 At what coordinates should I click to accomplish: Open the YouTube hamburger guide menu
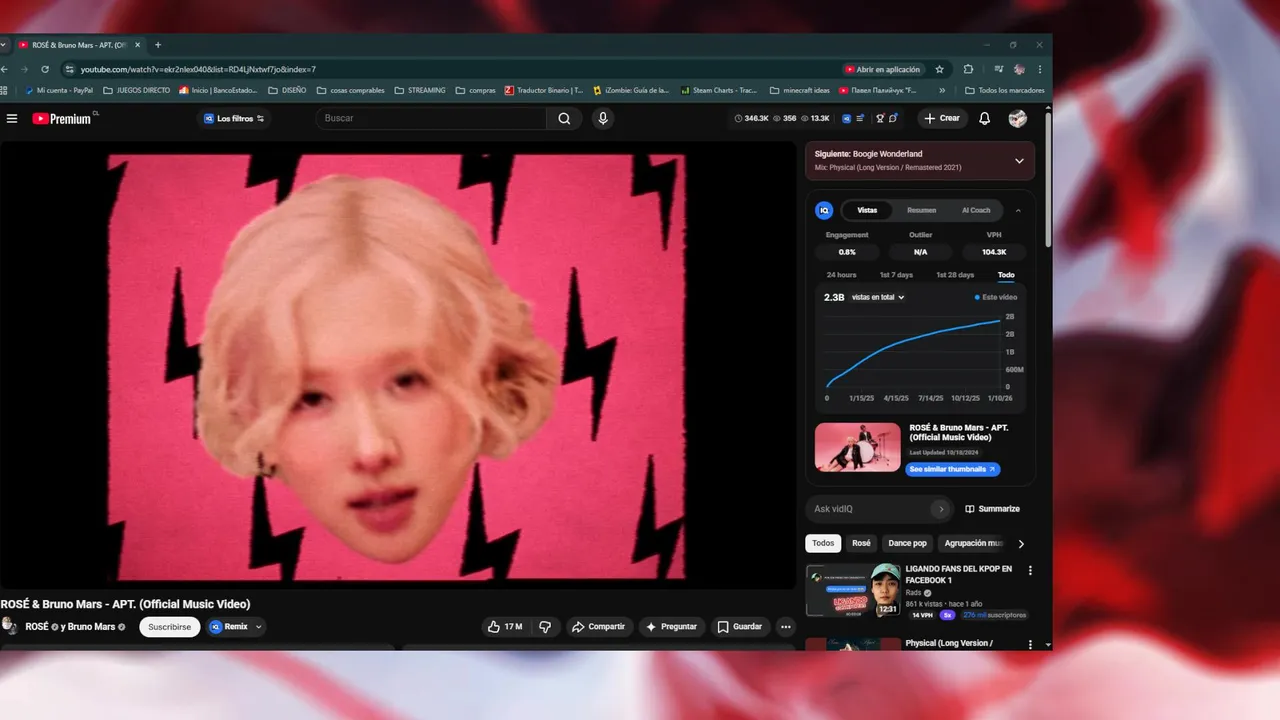point(12,118)
